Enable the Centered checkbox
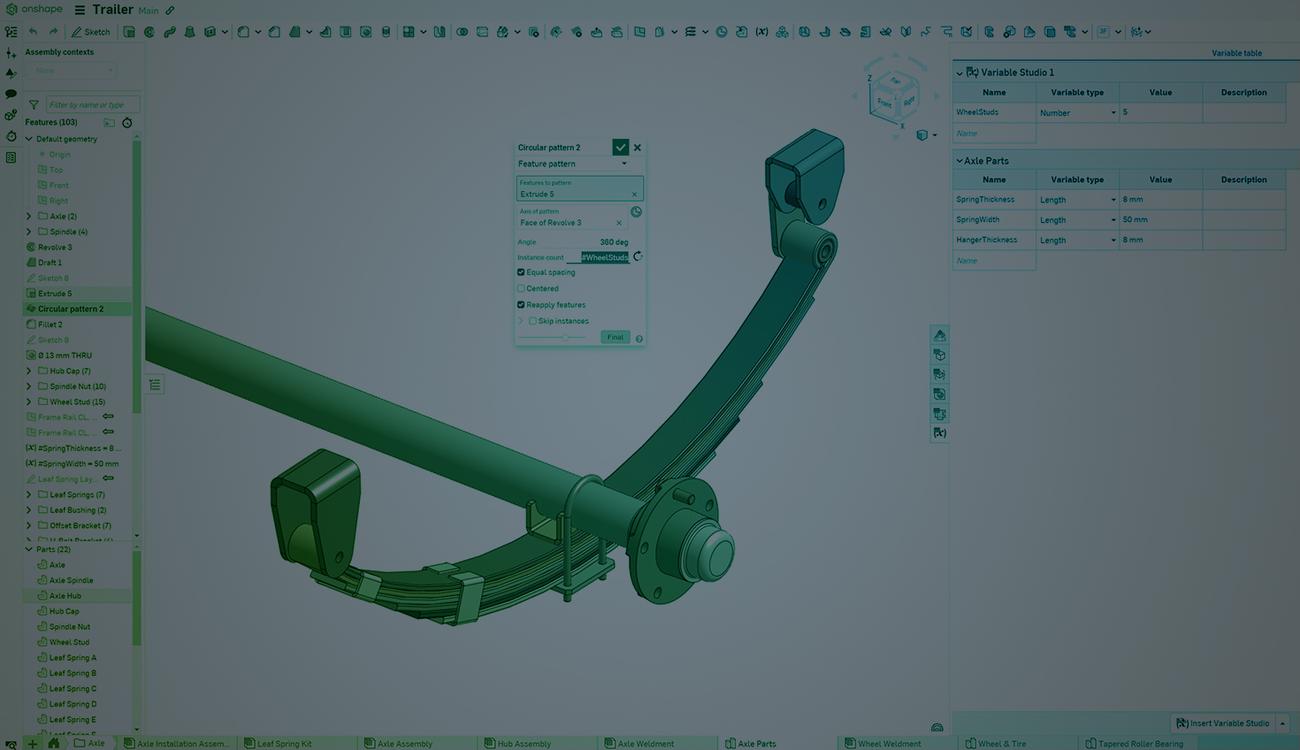Viewport: 1300px width, 750px height. click(521, 288)
